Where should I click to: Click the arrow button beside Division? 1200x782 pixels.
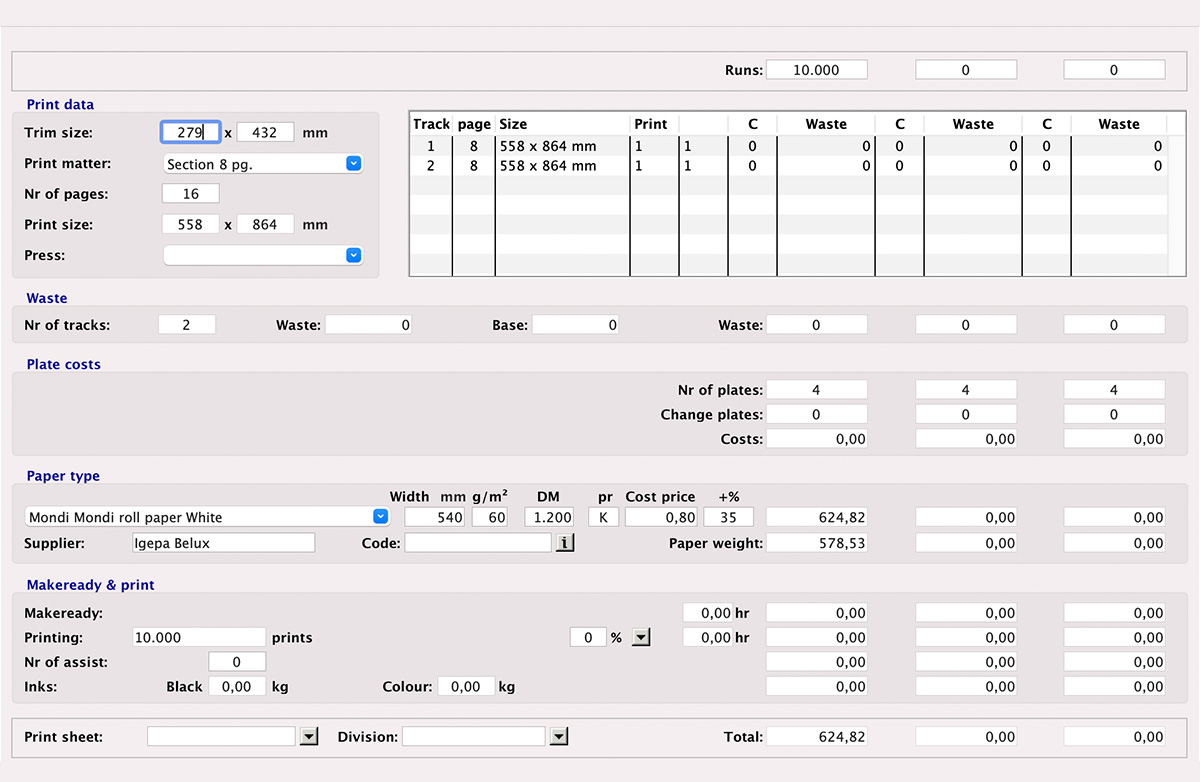coord(558,736)
